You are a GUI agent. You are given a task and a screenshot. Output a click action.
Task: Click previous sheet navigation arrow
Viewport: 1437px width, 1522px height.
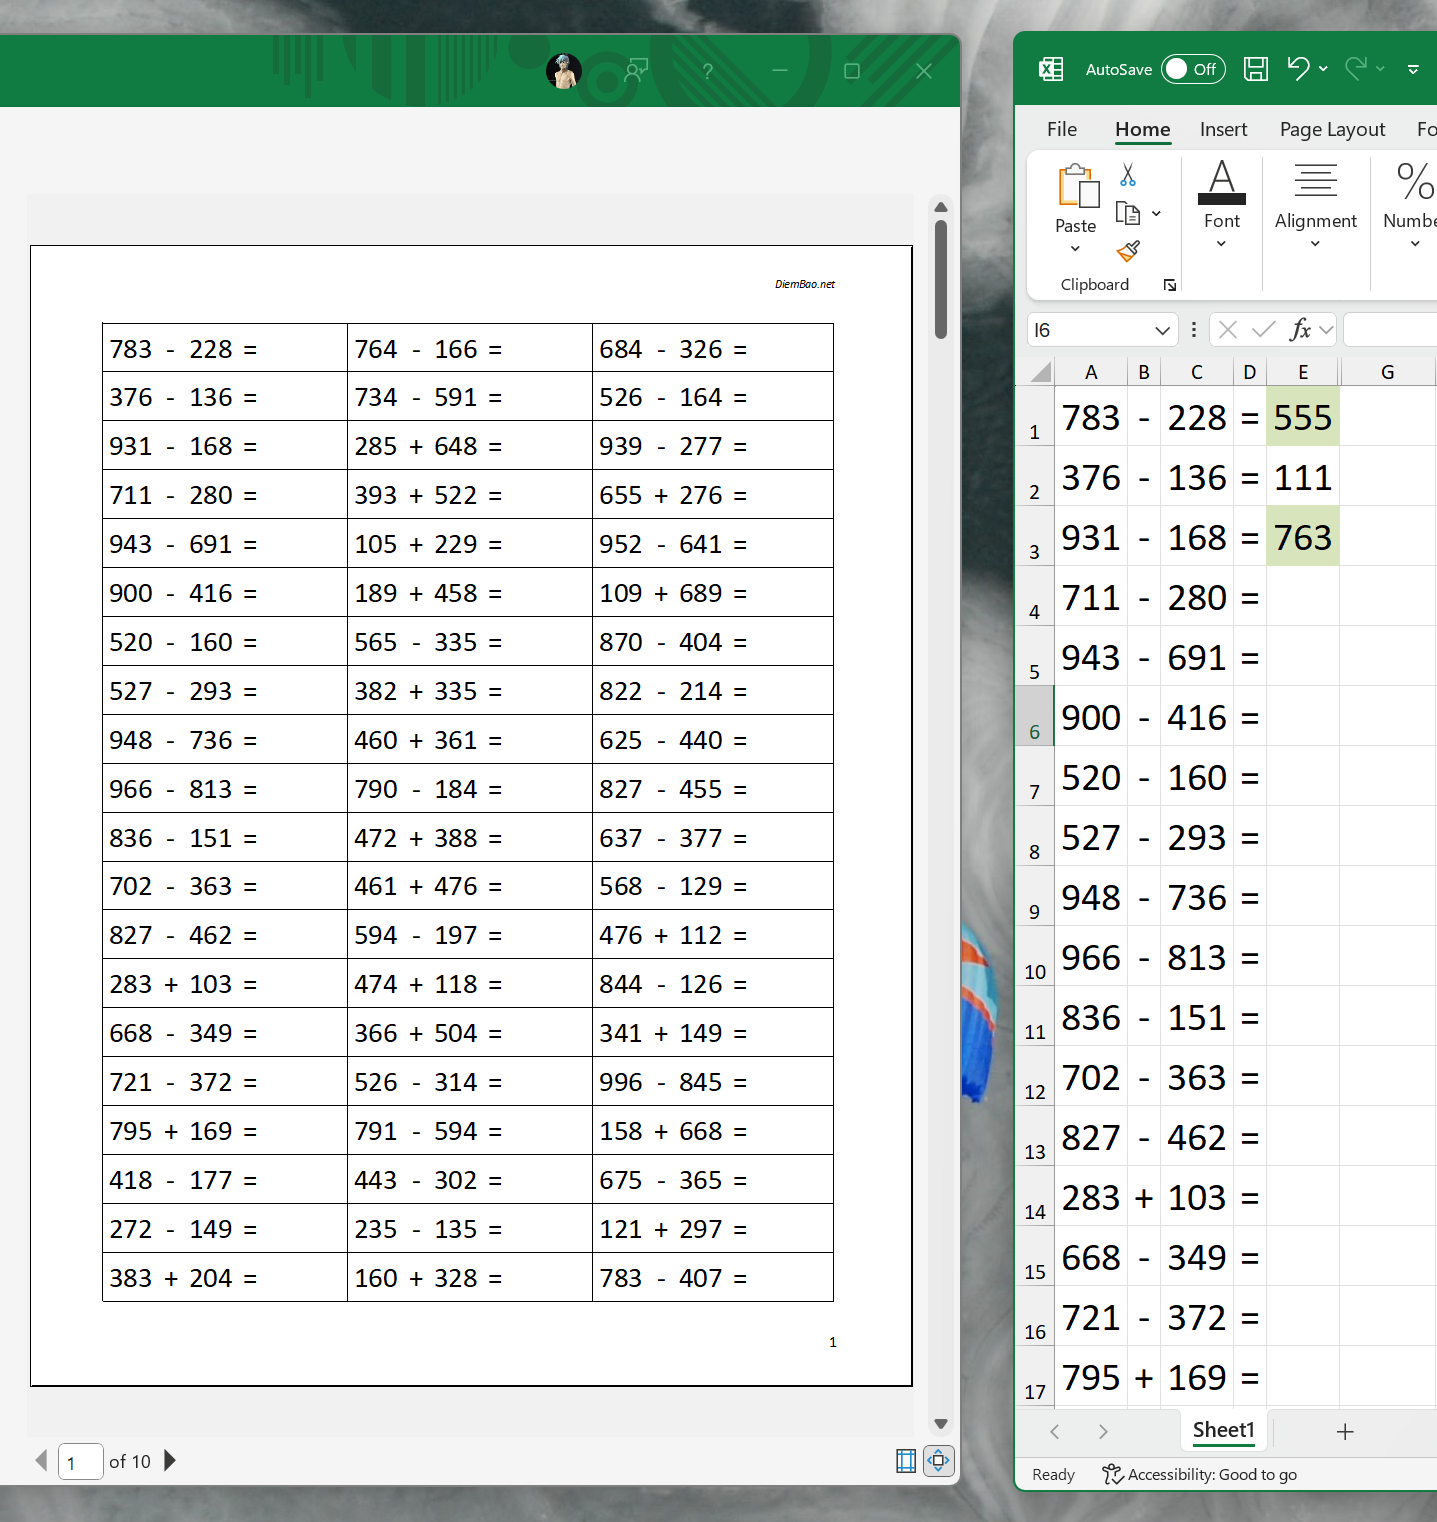click(x=1055, y=1432)
